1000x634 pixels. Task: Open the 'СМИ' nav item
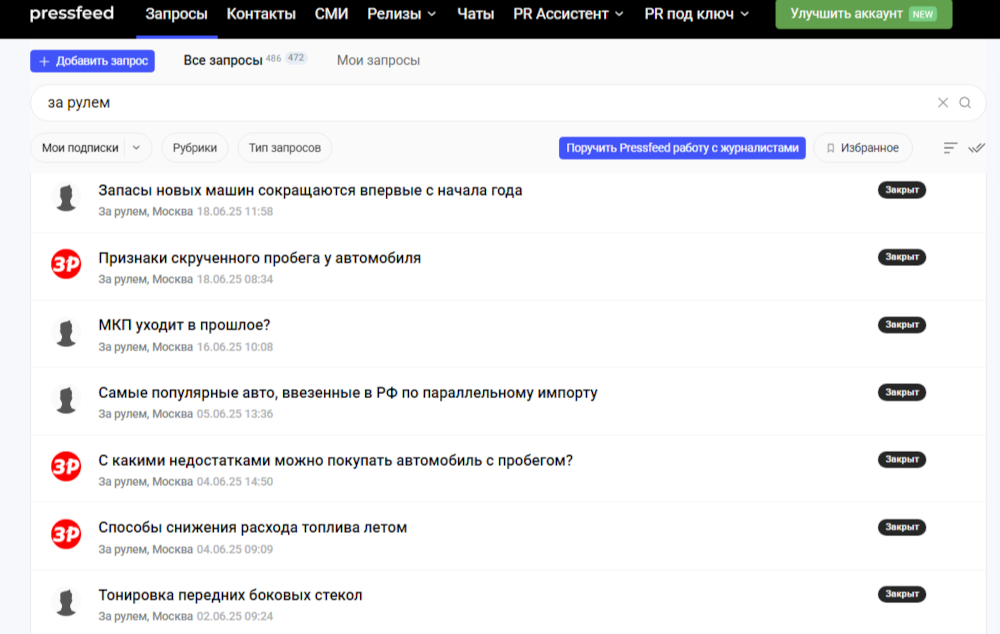point(331,14)
